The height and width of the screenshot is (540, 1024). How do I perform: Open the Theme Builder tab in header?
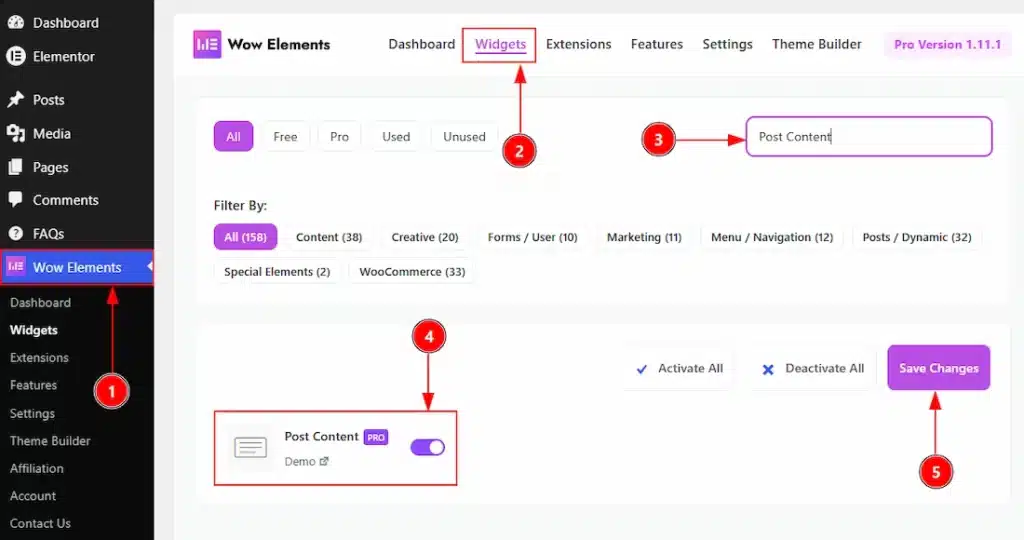click(816, 44)
